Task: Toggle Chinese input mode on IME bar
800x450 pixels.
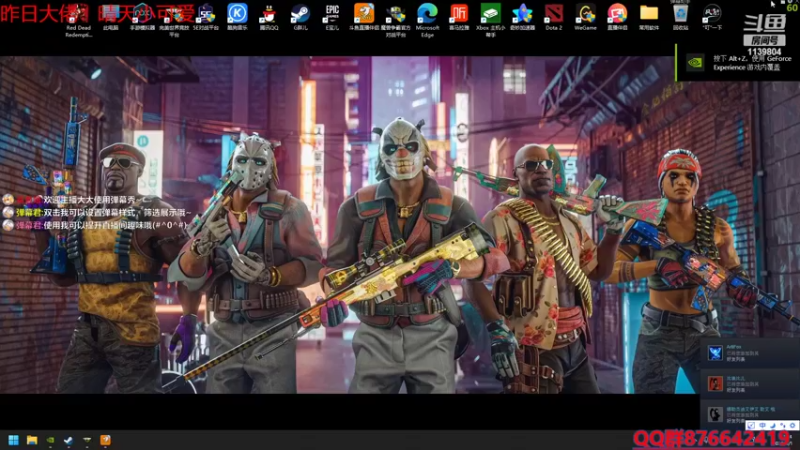Action: pyautogui.click(x=762, y=425)
